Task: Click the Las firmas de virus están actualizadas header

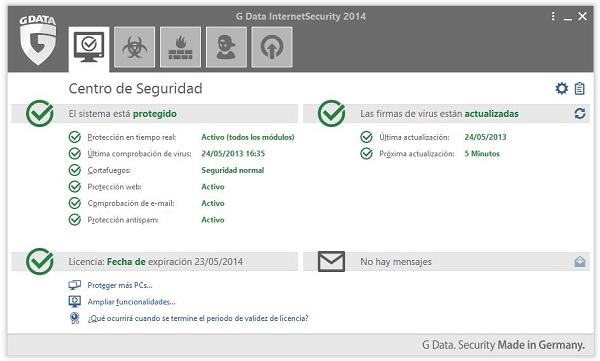Action: [x=446, y=114]
